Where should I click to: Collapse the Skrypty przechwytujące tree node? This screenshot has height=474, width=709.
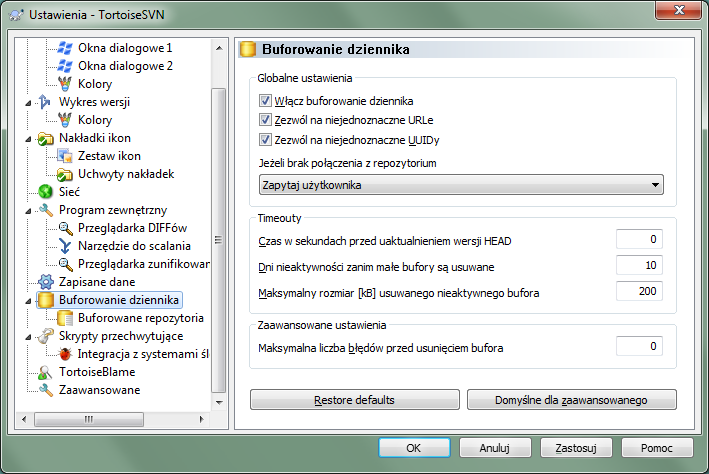28,337
